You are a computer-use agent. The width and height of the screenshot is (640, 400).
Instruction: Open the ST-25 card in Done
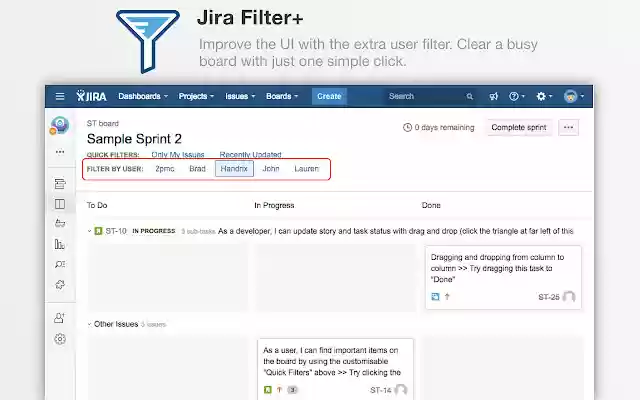(x=503, y=277)
